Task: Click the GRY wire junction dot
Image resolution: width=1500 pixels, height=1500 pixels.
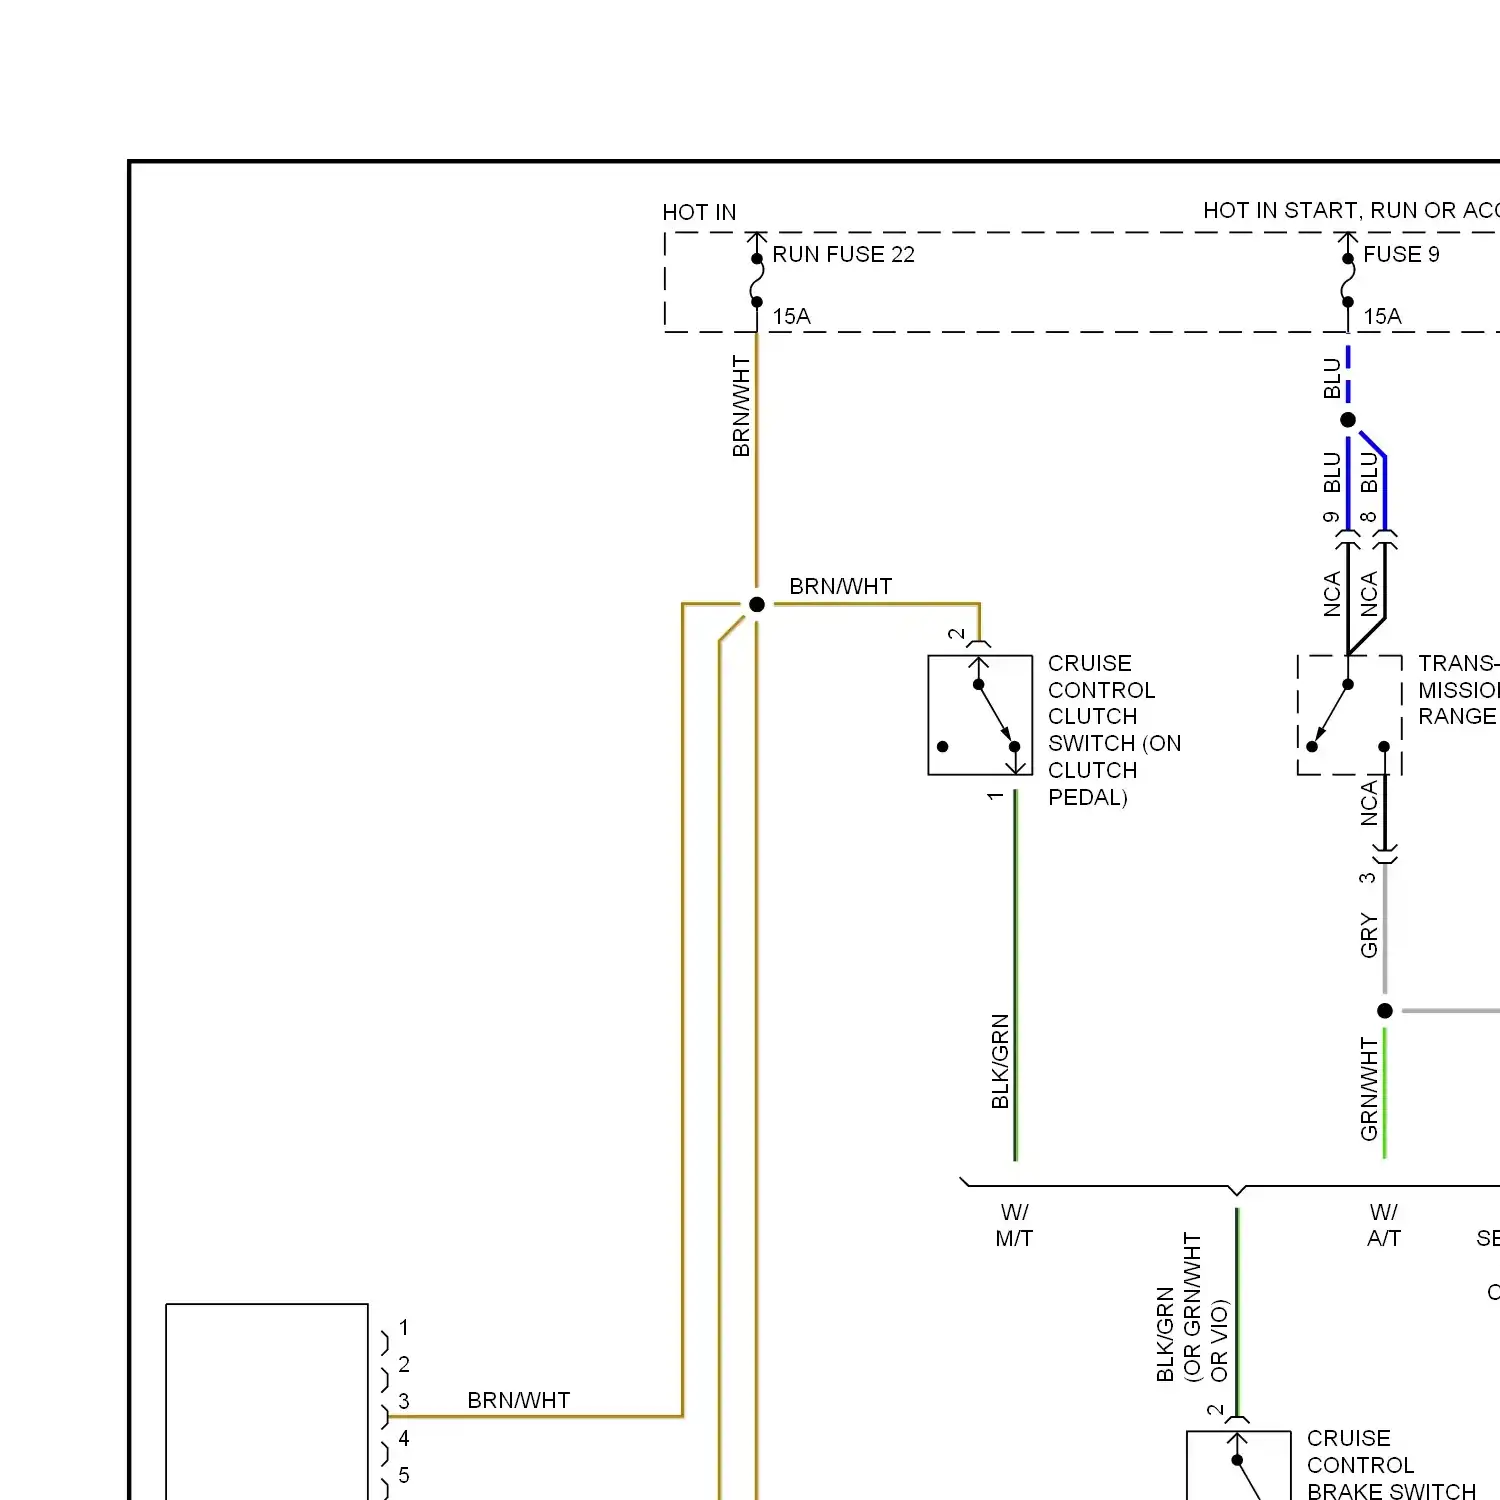Action: (1385, 1011)
